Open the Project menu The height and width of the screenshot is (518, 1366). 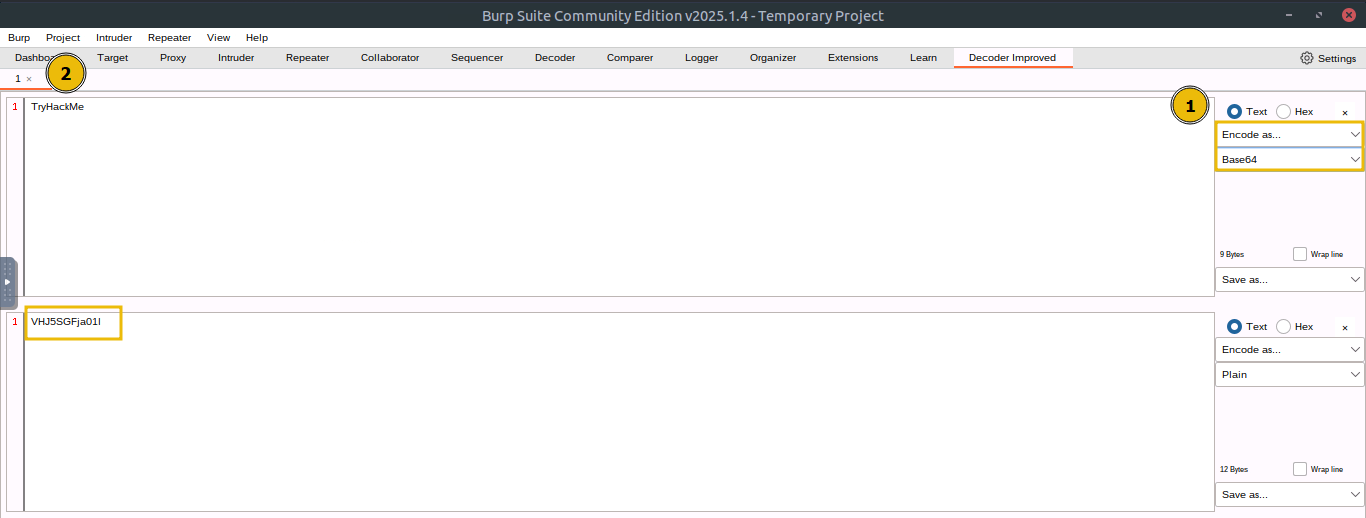point(63,37)
